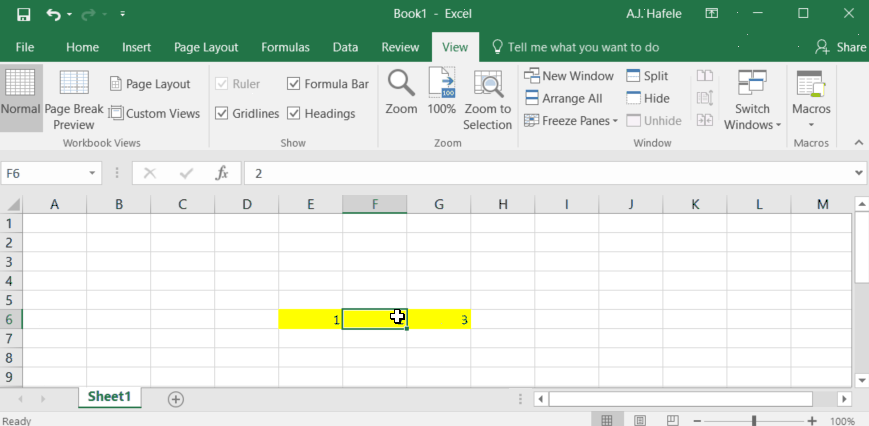Select row 6 header

pyautogui.click(x=11, y=320)
